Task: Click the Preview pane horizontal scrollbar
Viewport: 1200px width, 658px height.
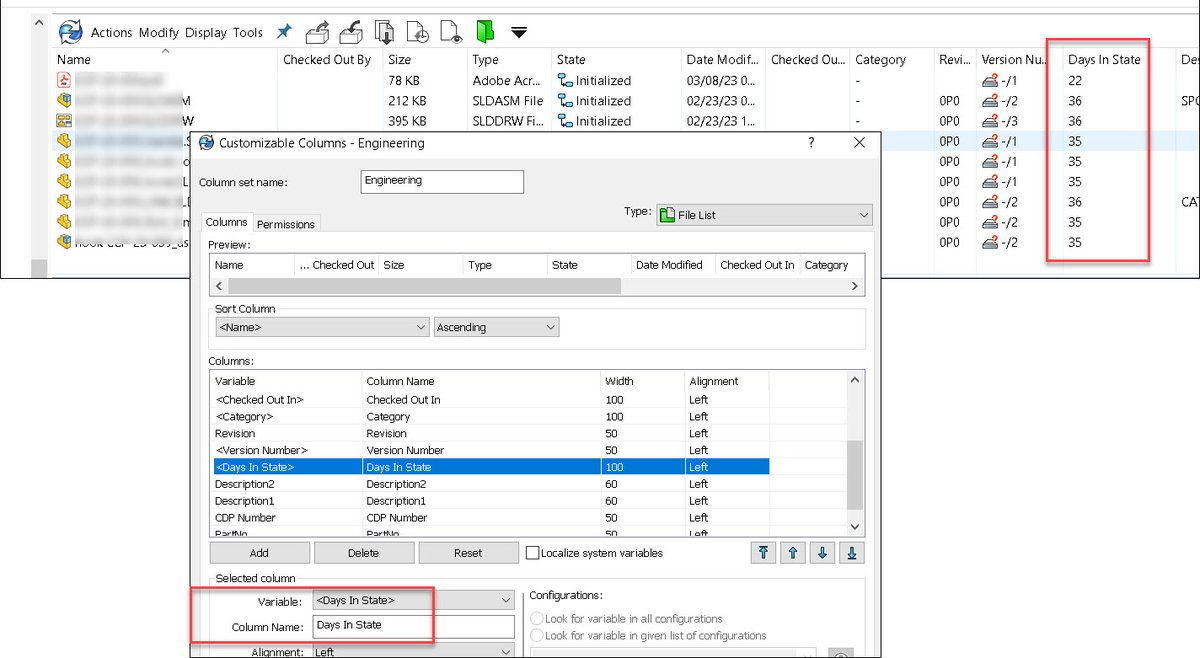Action: [424, 286]
